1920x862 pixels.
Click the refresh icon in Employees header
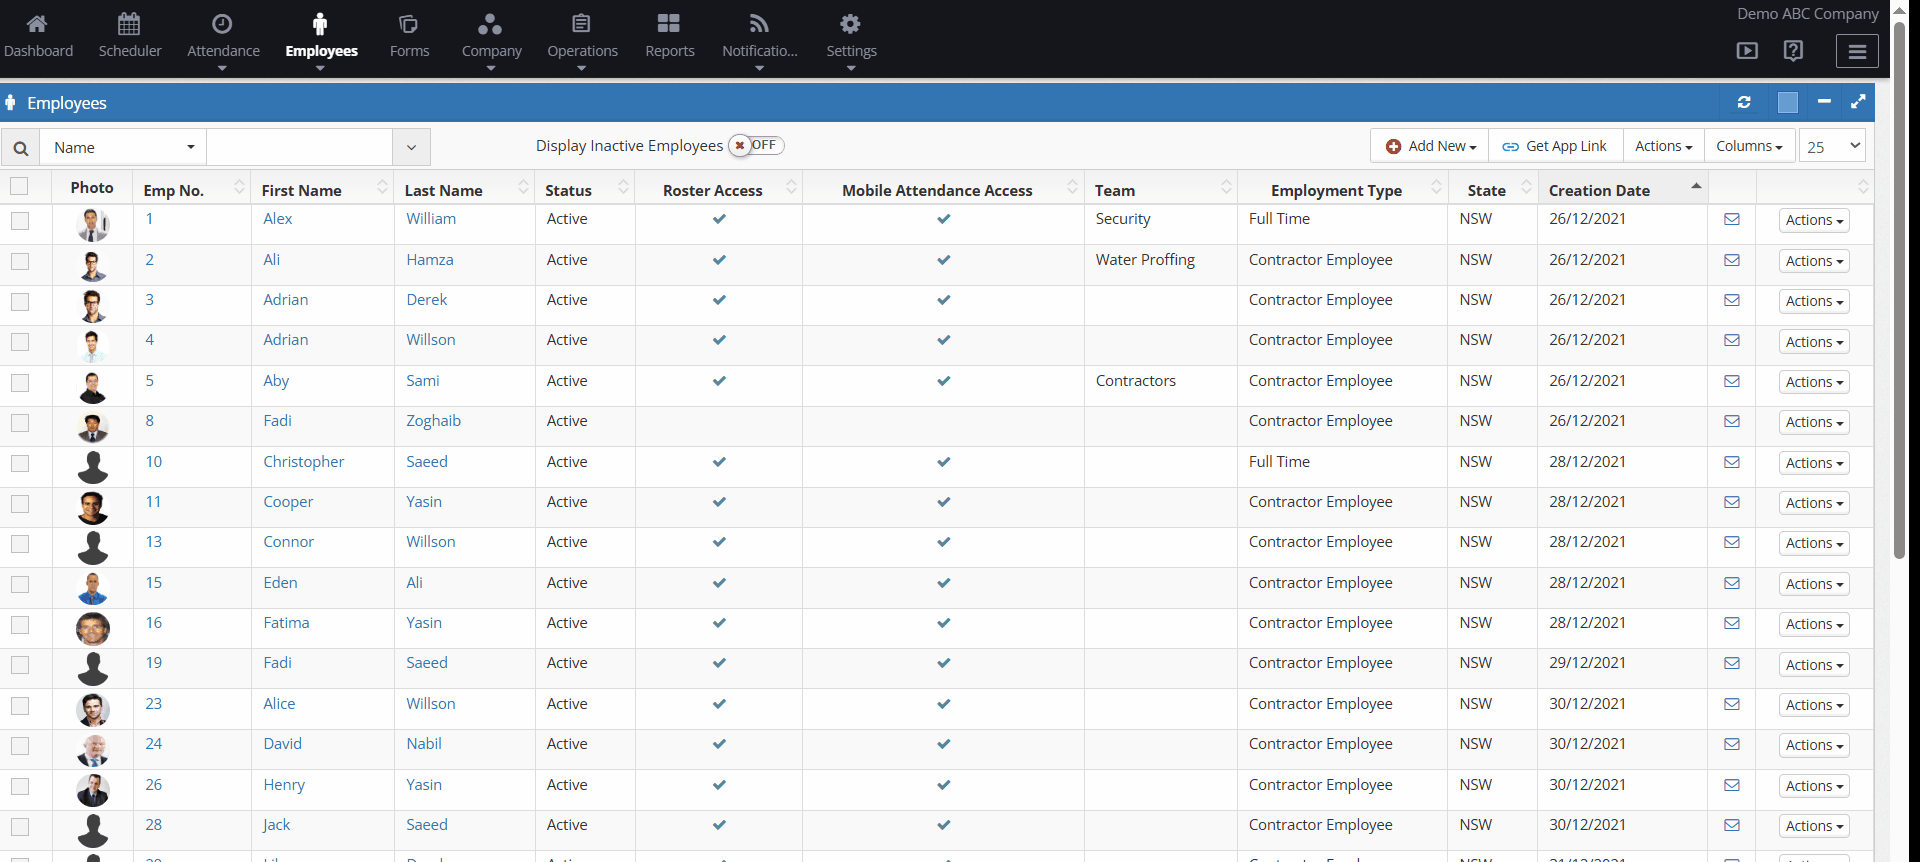click(1744, 102)
